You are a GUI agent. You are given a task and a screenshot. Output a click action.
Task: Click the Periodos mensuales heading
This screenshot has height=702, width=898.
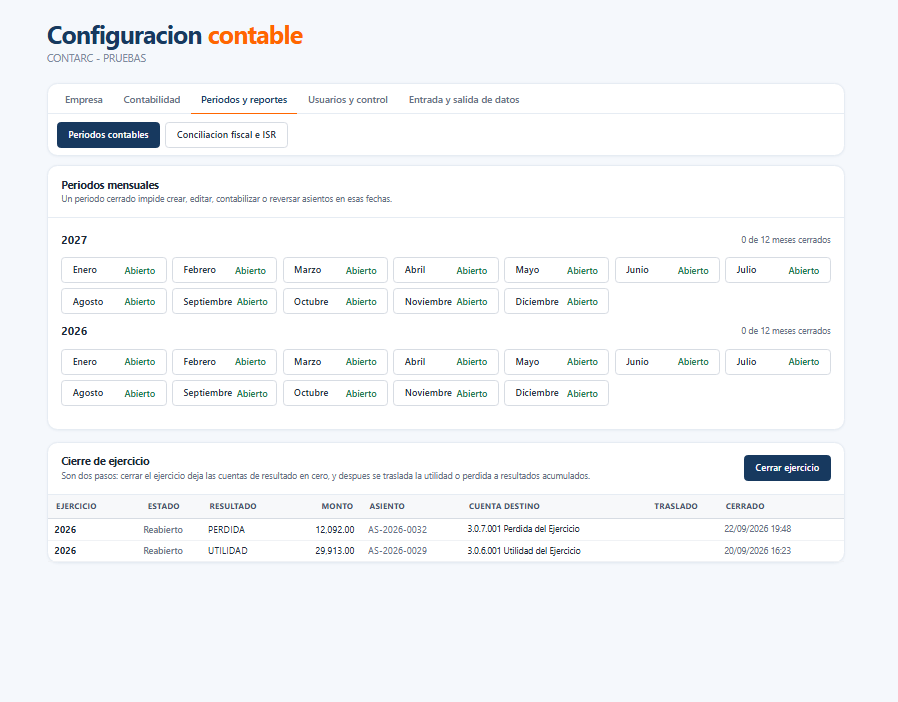click(110, 185)
